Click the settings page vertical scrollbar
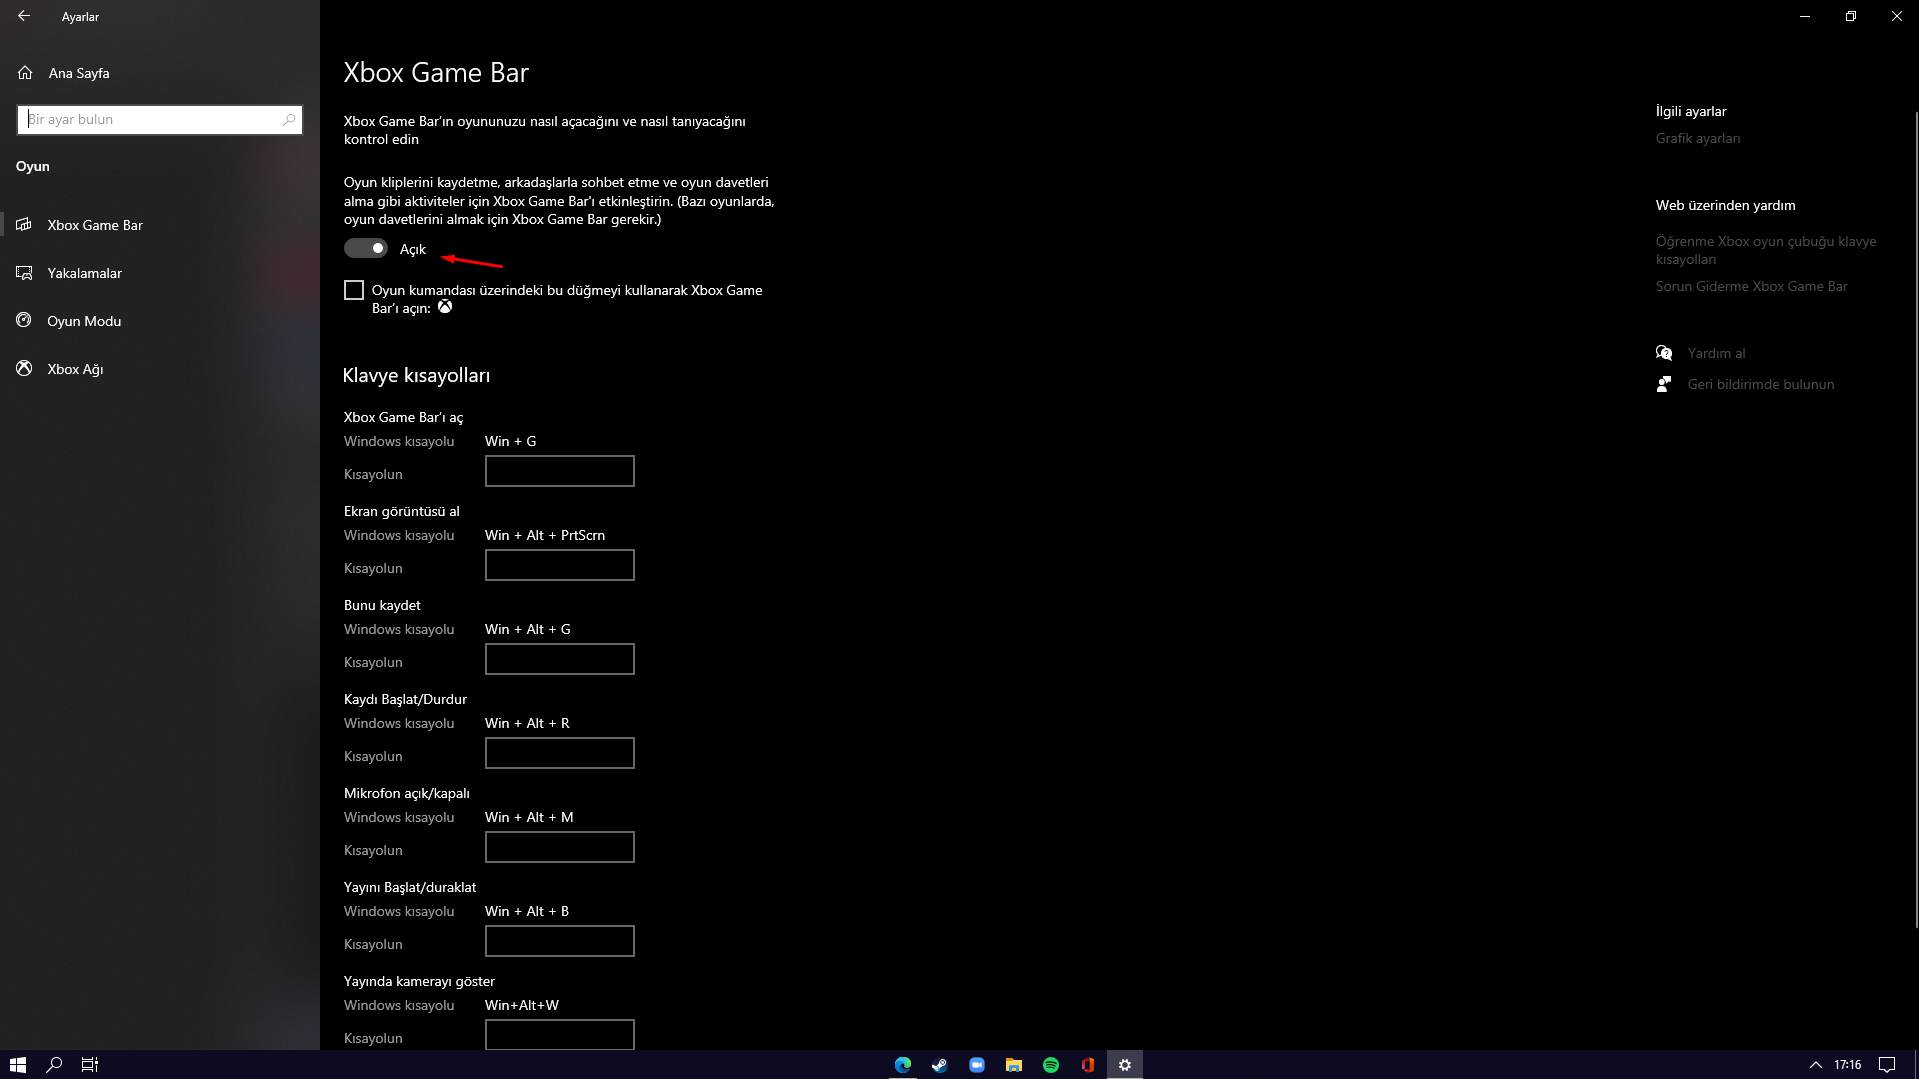This screenshot has height=1079, width=1919. click(1916, 520)
